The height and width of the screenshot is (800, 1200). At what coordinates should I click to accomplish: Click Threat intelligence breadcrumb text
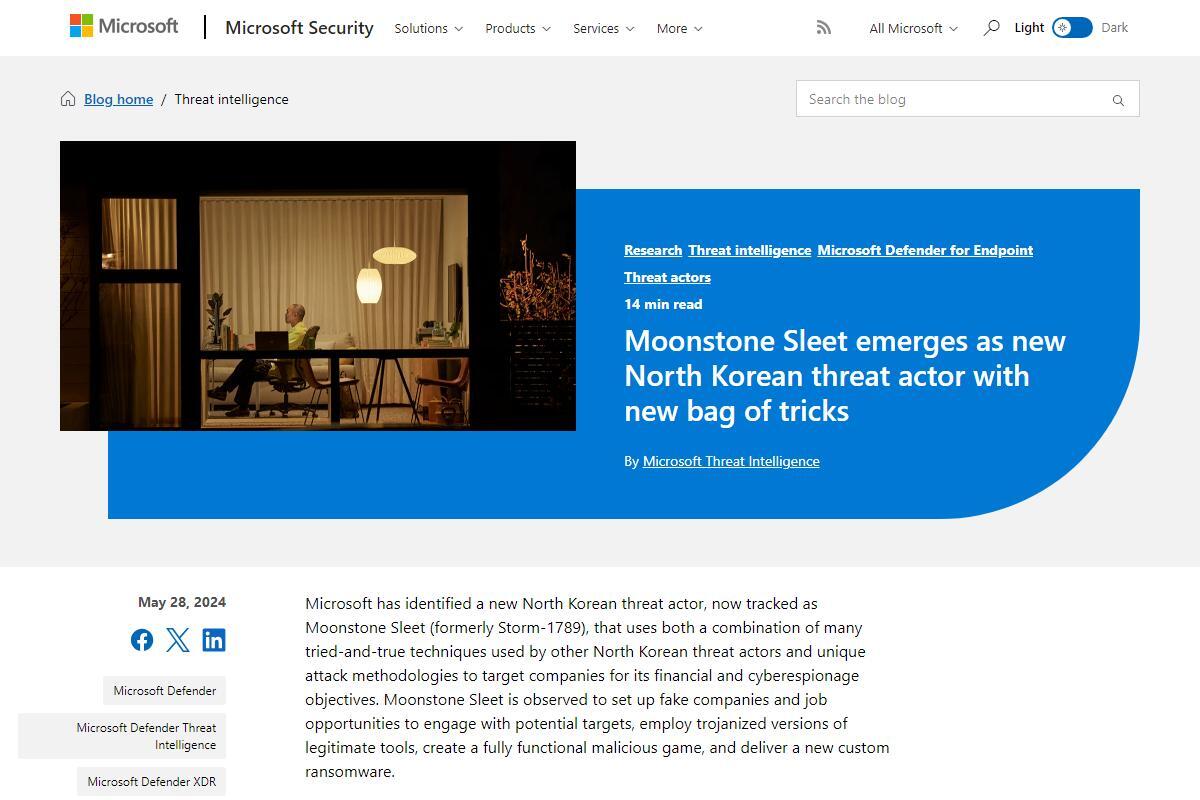coord(231,99)
